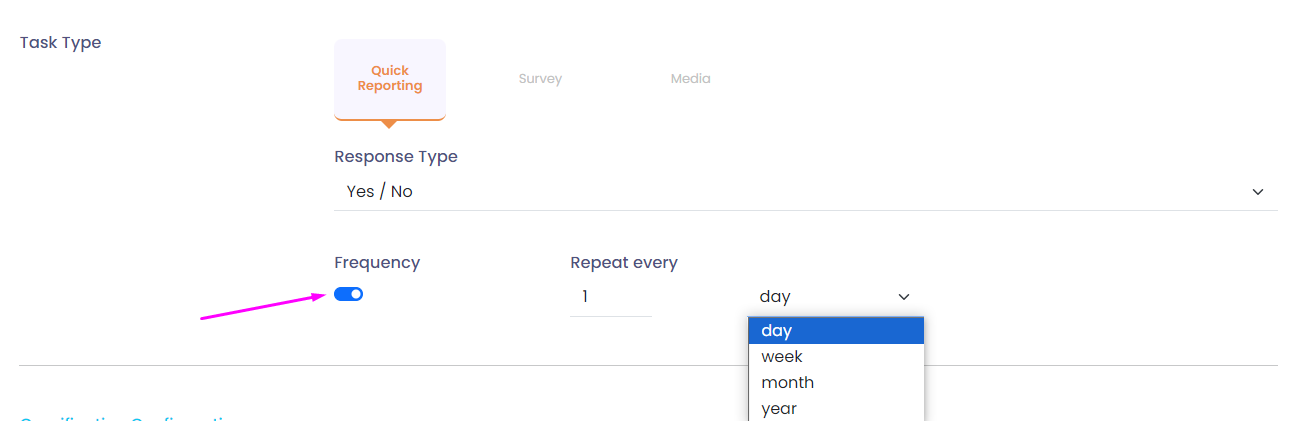Image resolution: width=1302 pixels, height=421 pixels.
Task: Click the cut-off blue heading at bottom
Action: pos(130,418)
